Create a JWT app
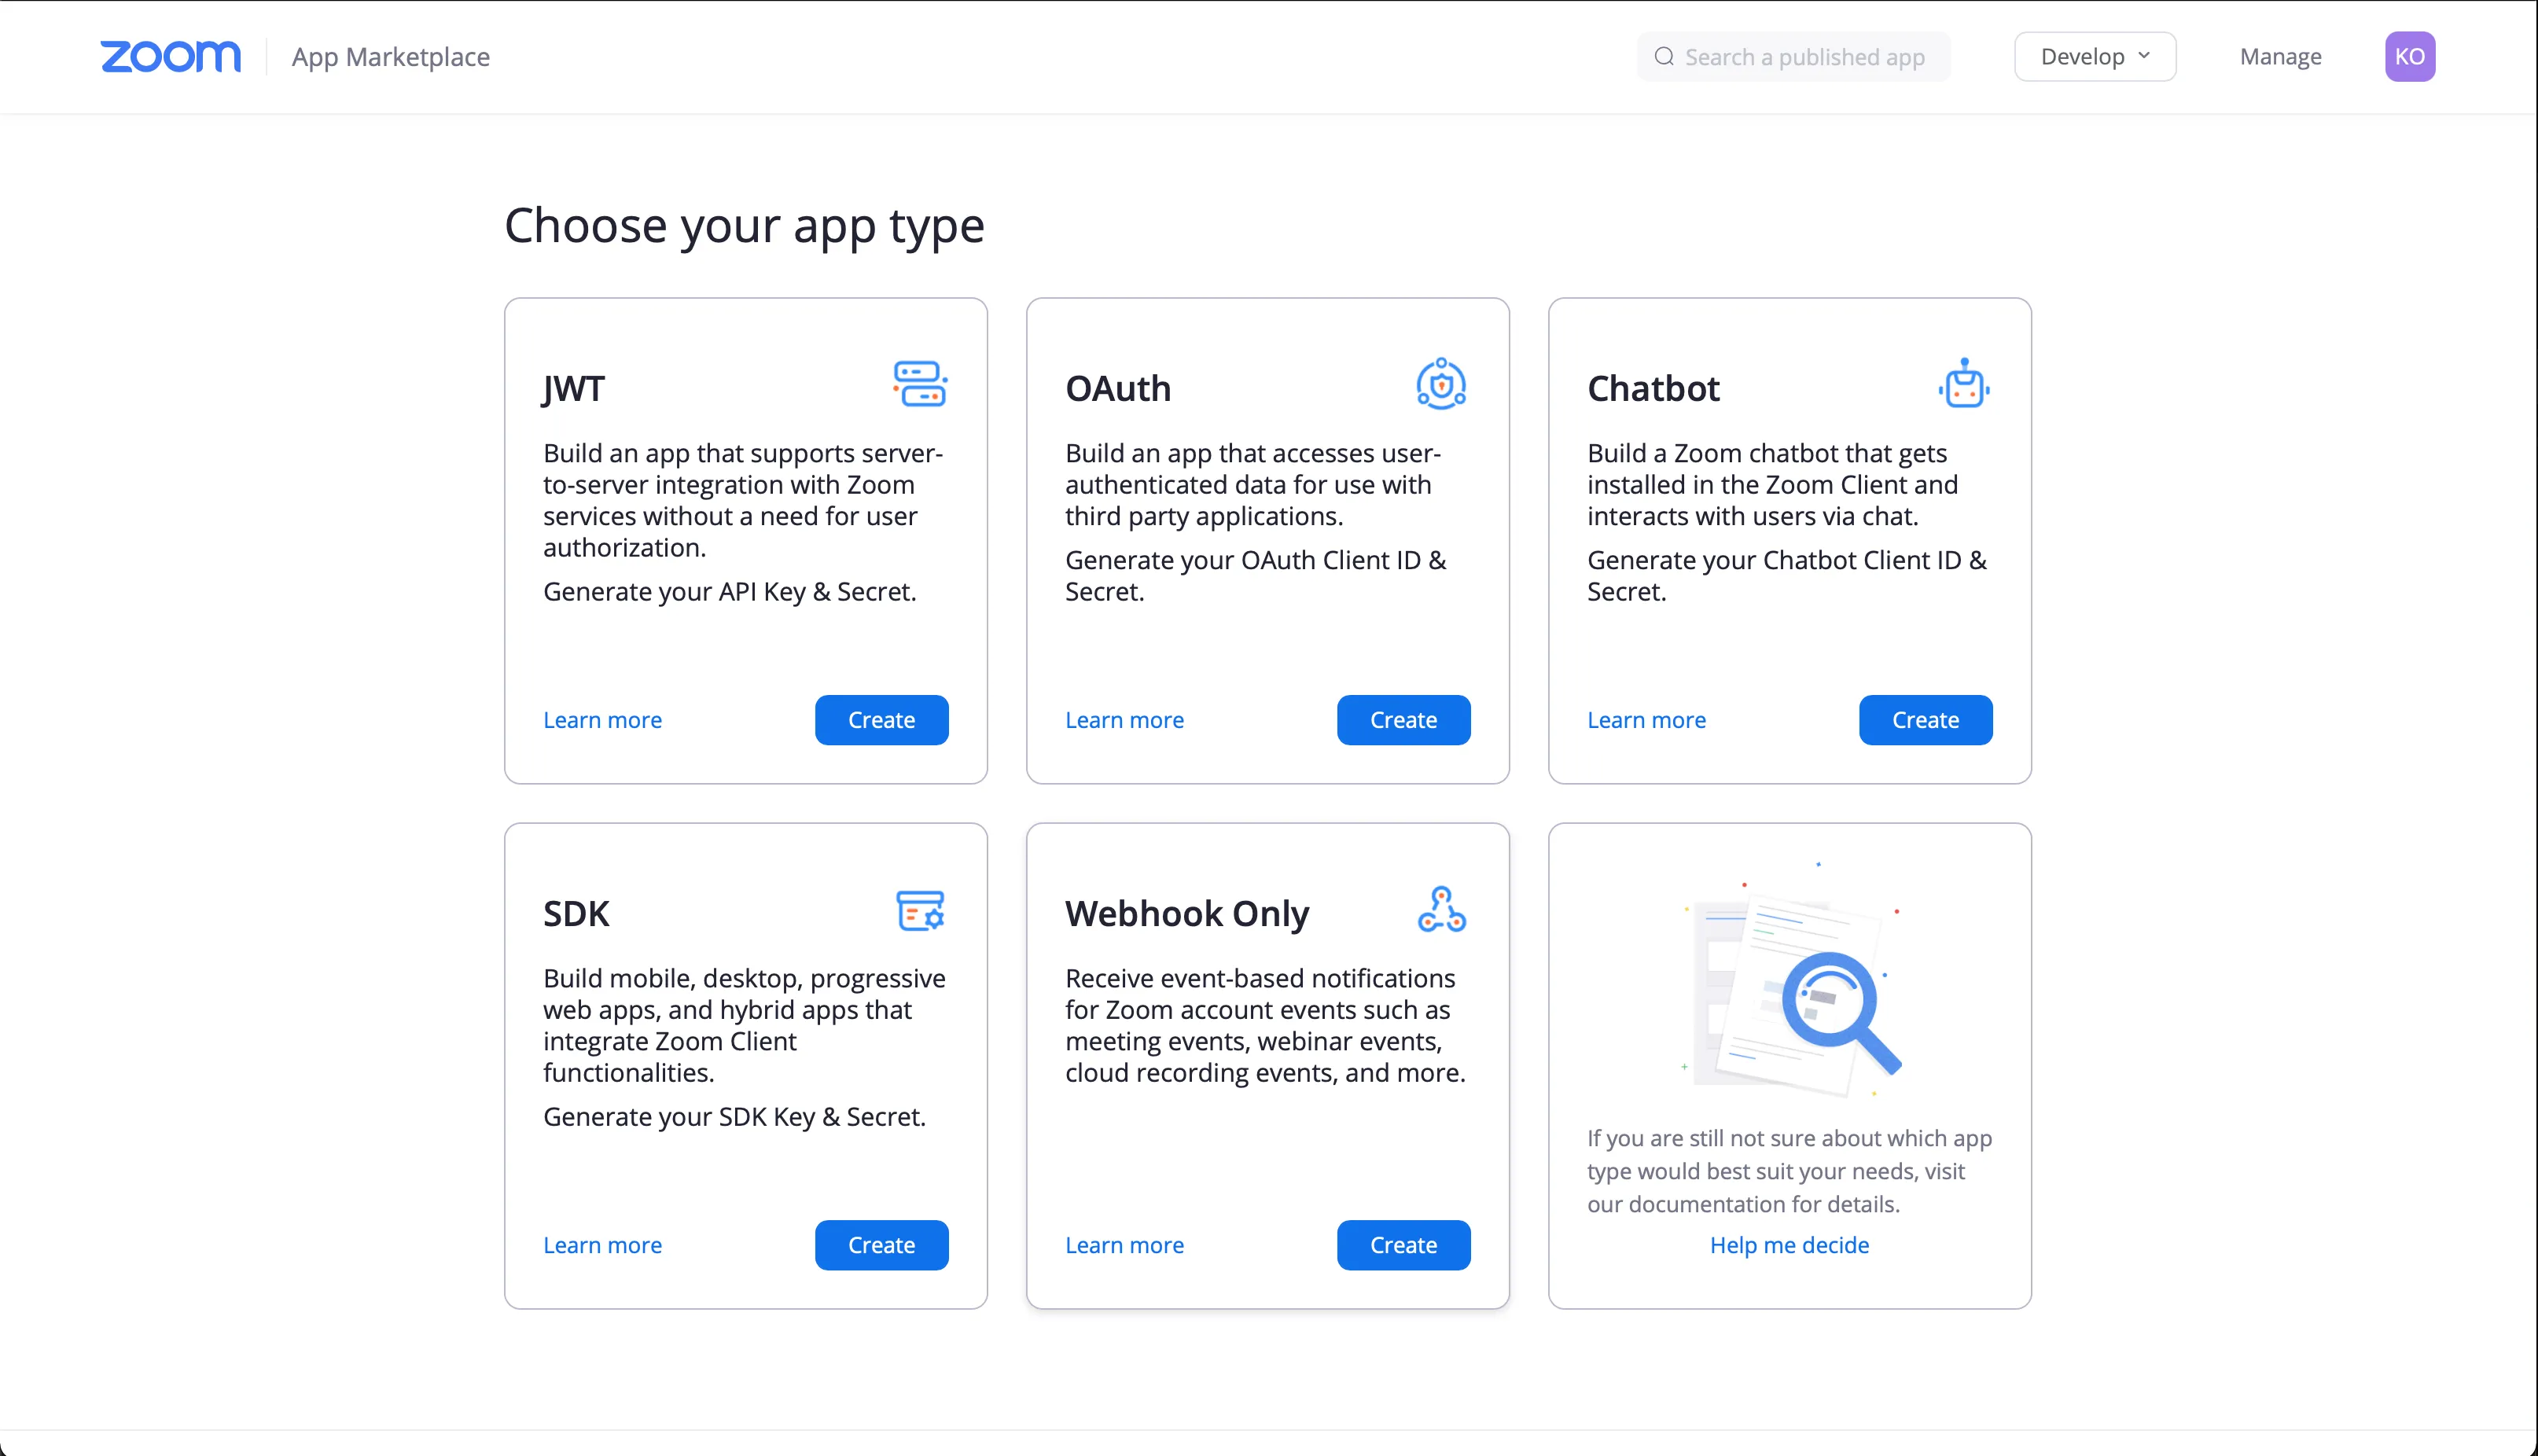2538x1456 pixels. [x=881, y=720]
